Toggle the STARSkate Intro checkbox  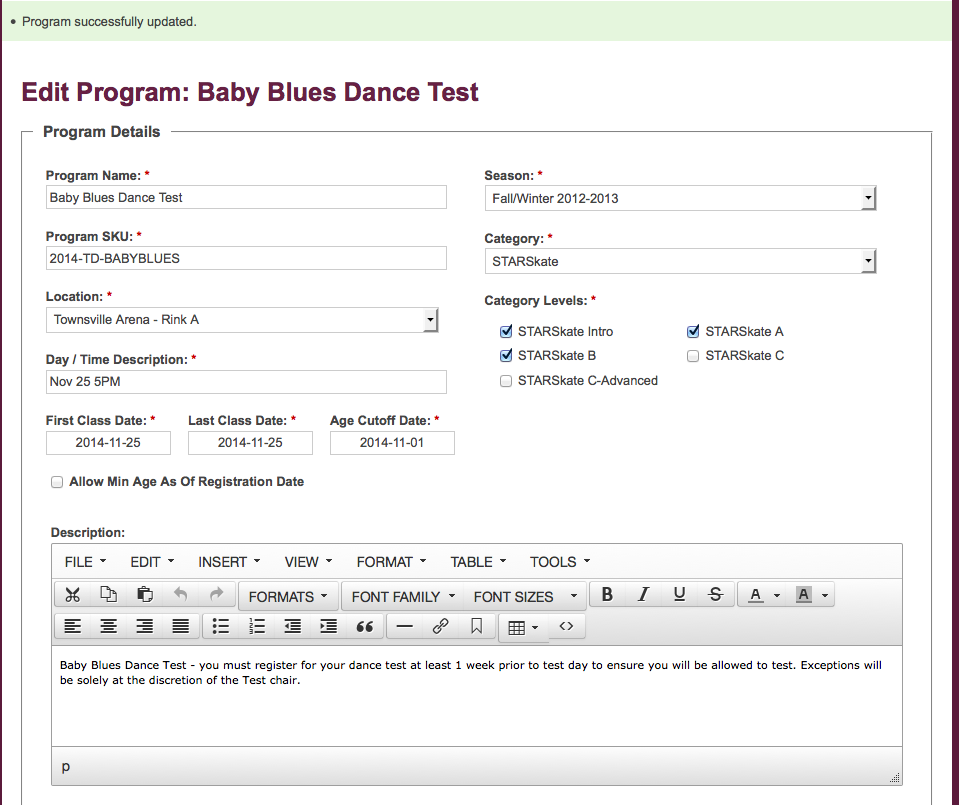(x=506, y=332)
